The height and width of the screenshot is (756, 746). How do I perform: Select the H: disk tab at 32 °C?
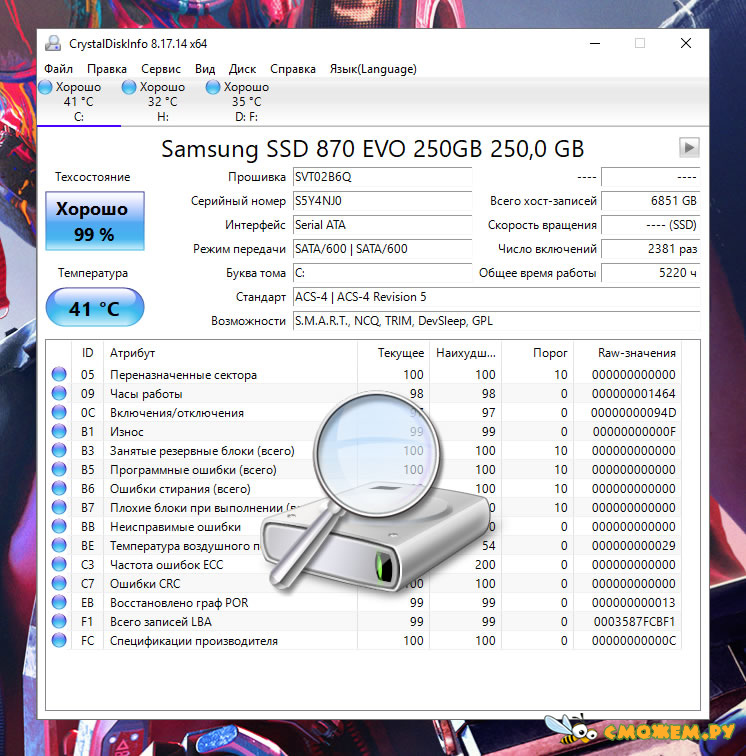pos(163,102)
